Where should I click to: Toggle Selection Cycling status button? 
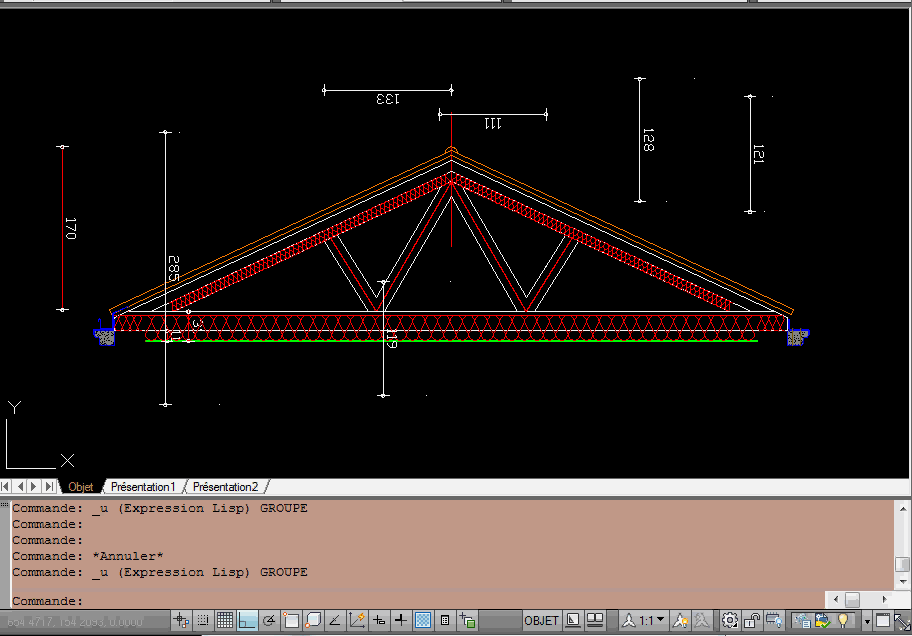point(467,621)
